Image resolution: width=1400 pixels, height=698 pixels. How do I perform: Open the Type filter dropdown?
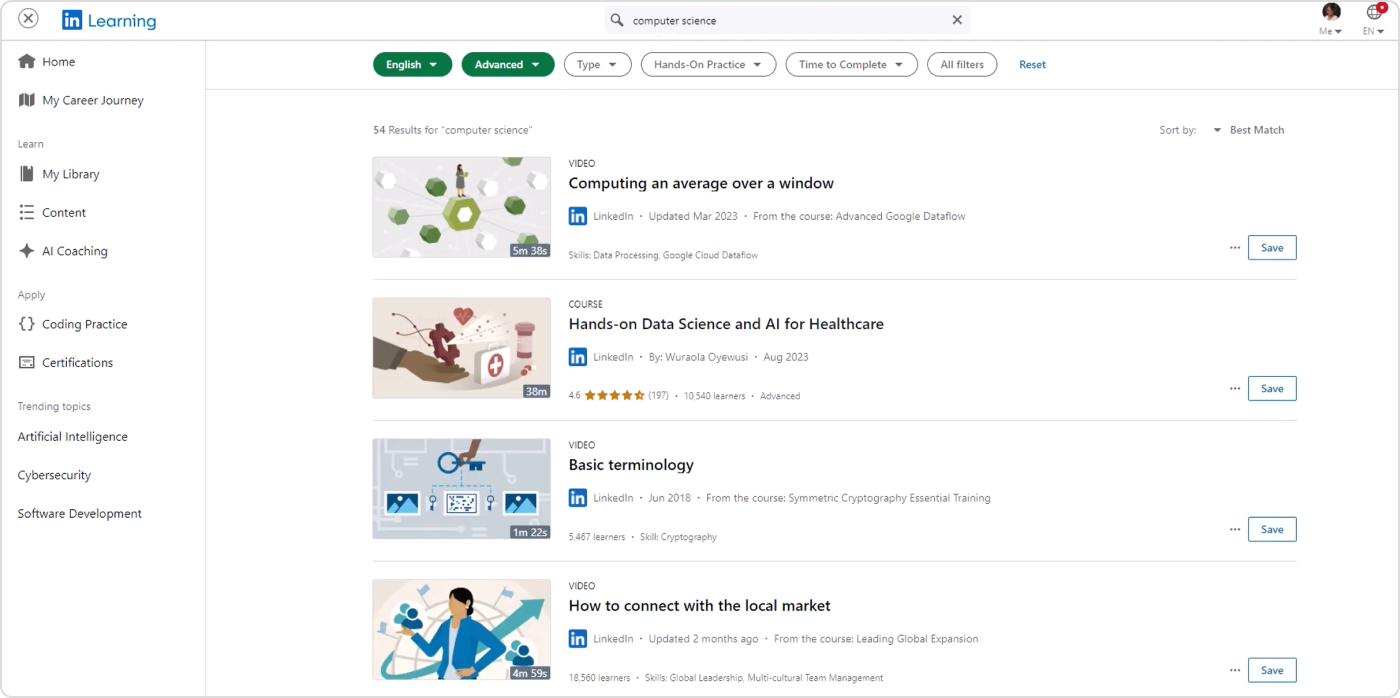pos(597,64)
